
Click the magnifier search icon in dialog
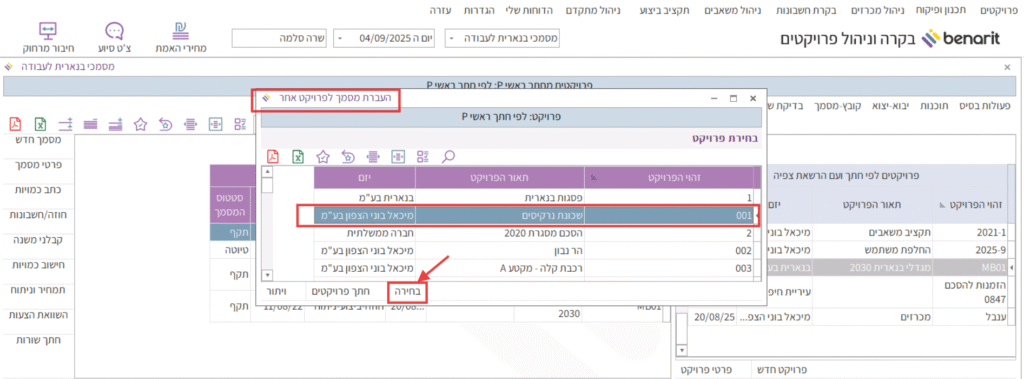[x=448, y=156]
